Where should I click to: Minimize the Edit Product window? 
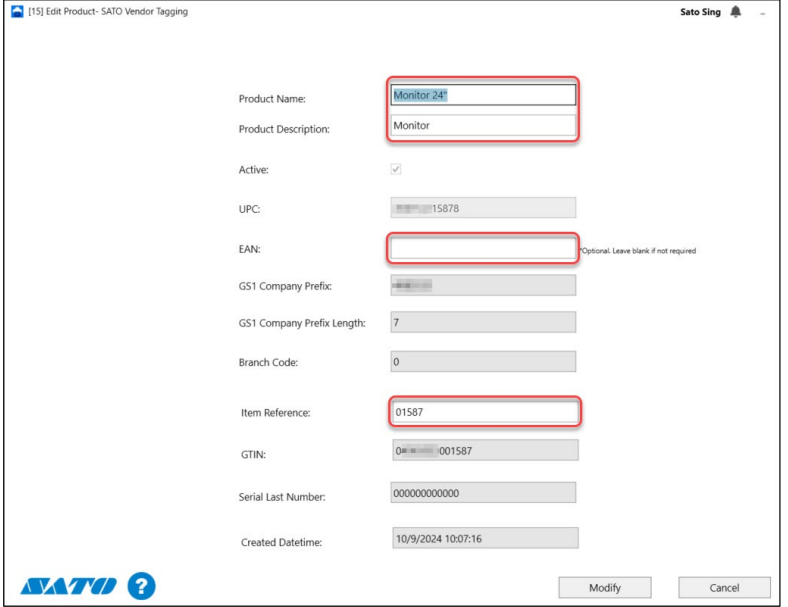click(763, 12)
